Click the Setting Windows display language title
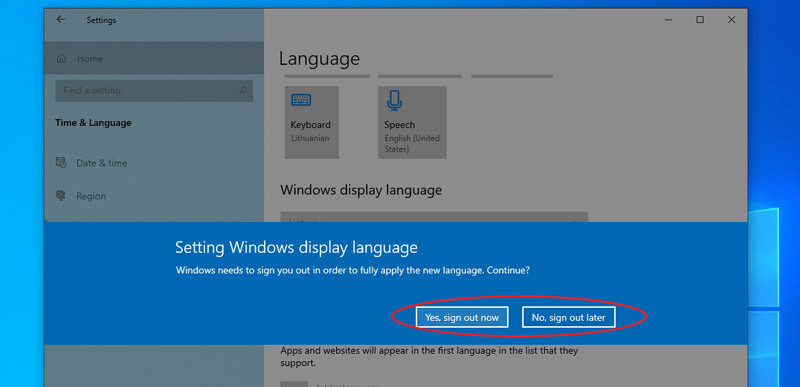This screenshot has width=800, height=387. tap(296, 248)
